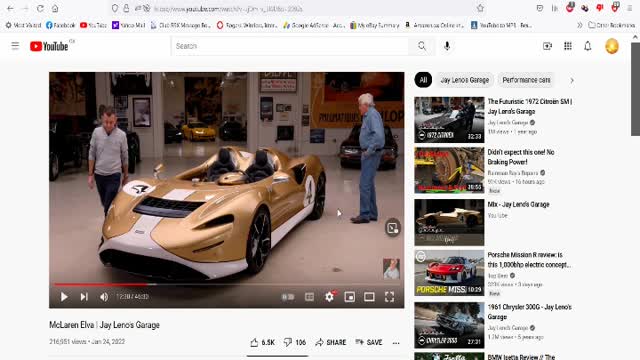The image size is (640, 360).
Task: Click the site shield tracking protection icon
Action: tap(115, 8)
